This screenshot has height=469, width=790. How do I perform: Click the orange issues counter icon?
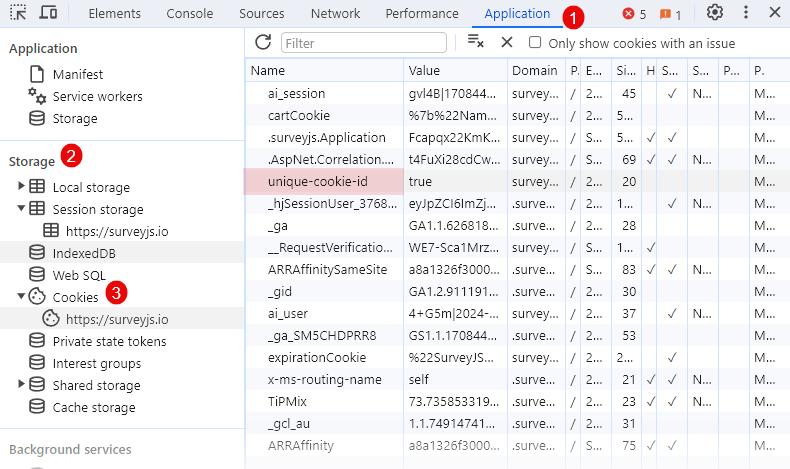(x=665, y=14)
